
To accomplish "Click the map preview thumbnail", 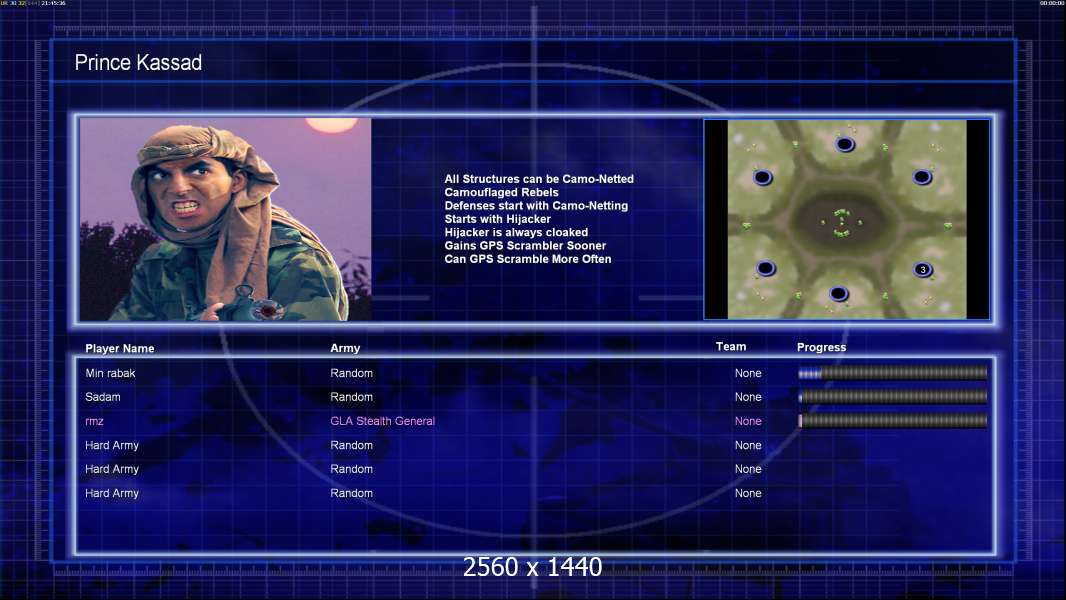I will click(x=846, y=219).
